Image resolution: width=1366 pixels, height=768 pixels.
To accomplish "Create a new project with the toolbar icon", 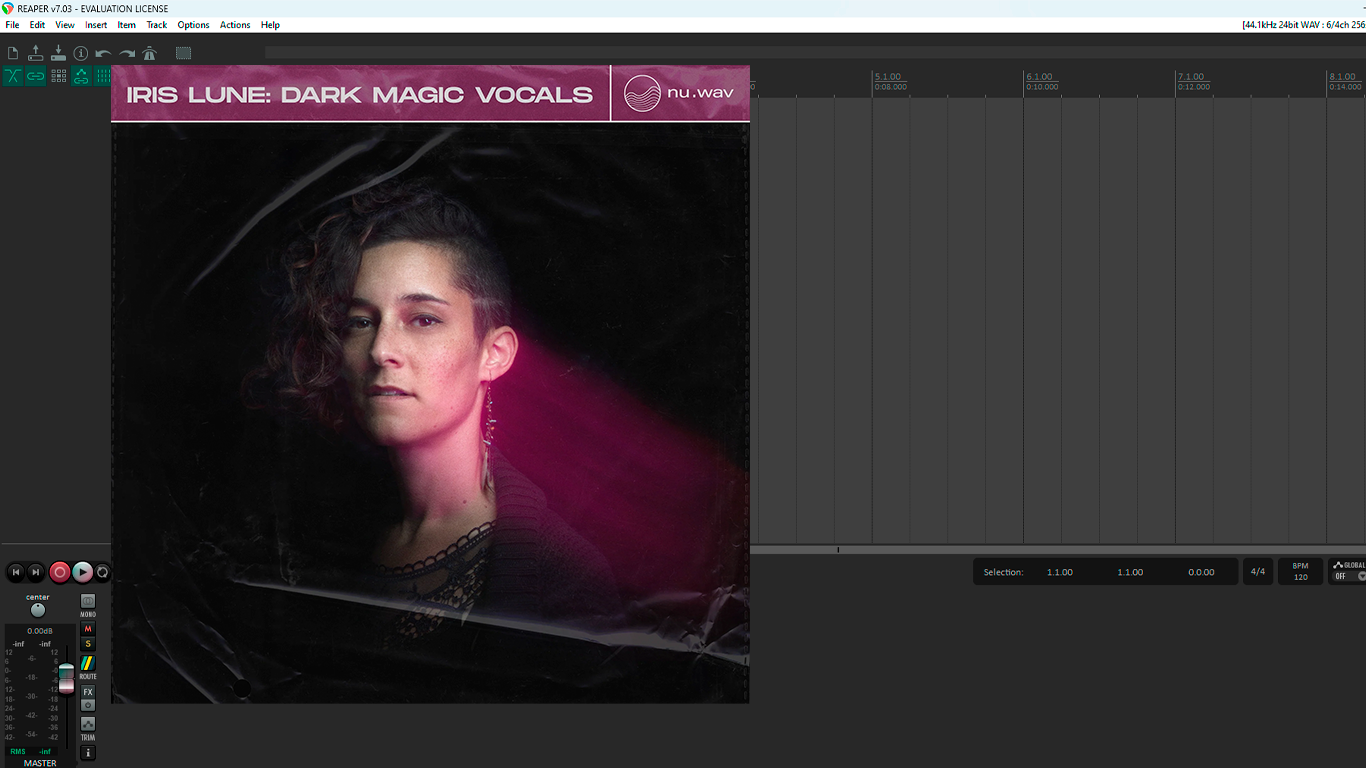I will click(13, 53).
